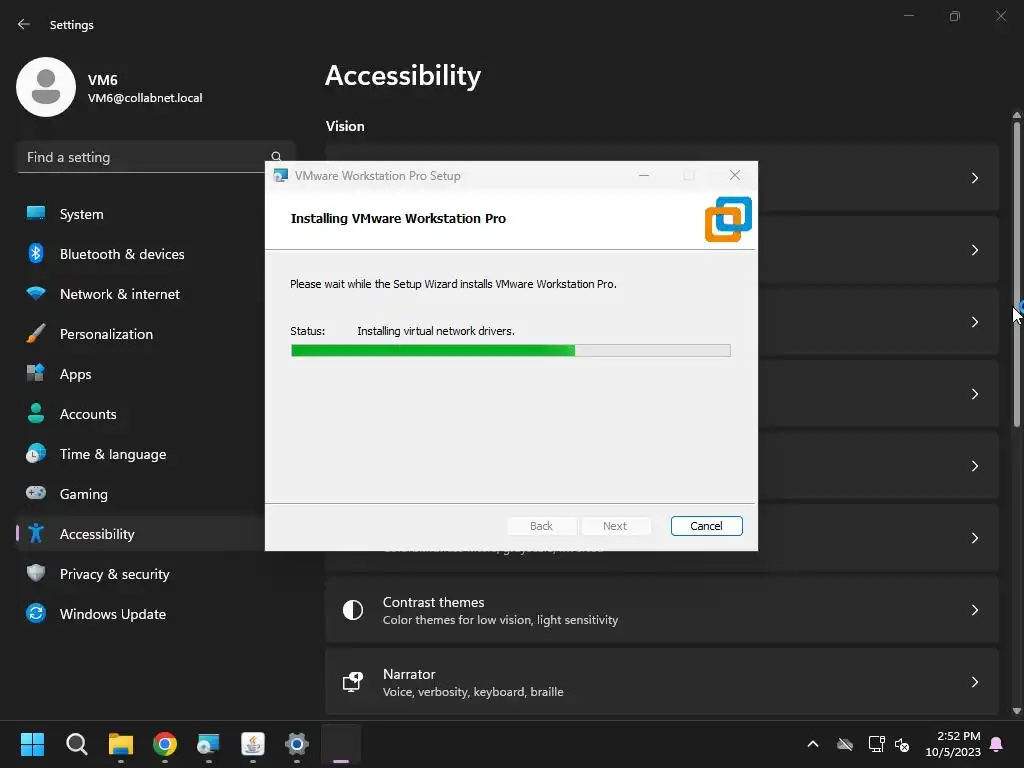Click the muted volume tray icon
The height and width of the screenshot is (768, 1024).
tap(902, 744)
